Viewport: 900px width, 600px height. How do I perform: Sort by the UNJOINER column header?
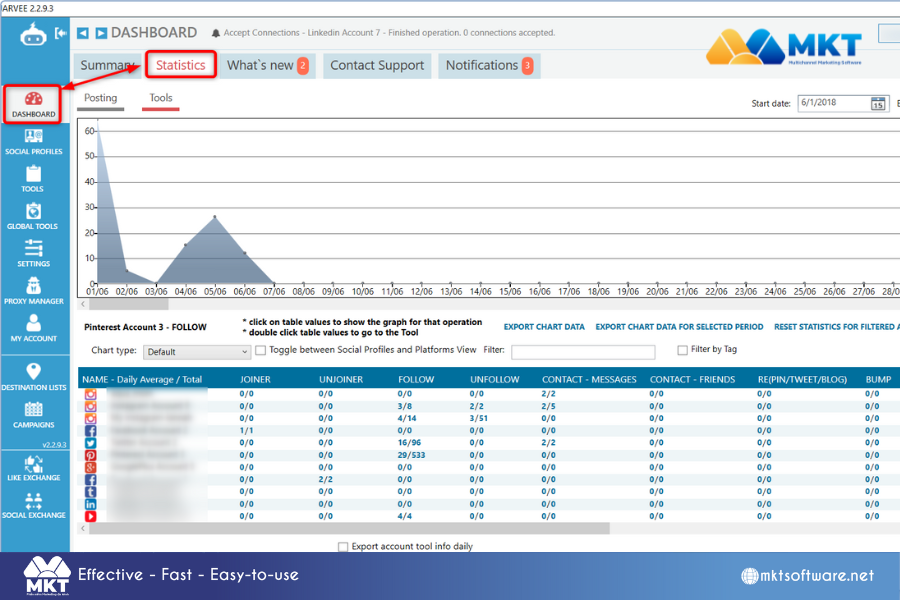[341, 380]
